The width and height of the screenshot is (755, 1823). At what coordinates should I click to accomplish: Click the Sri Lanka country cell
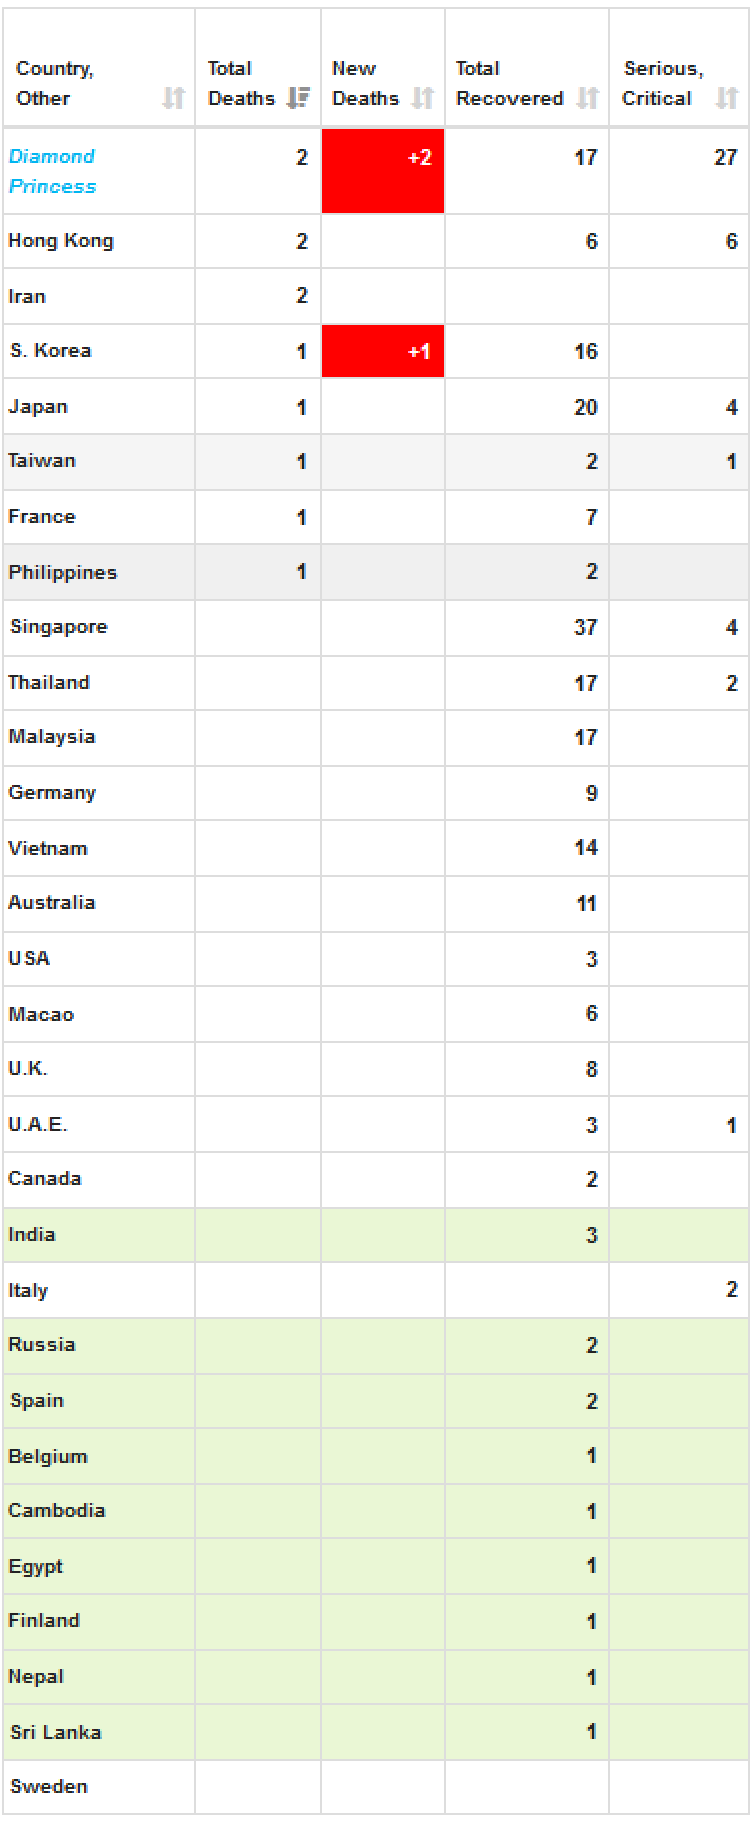pos(99,1732)
